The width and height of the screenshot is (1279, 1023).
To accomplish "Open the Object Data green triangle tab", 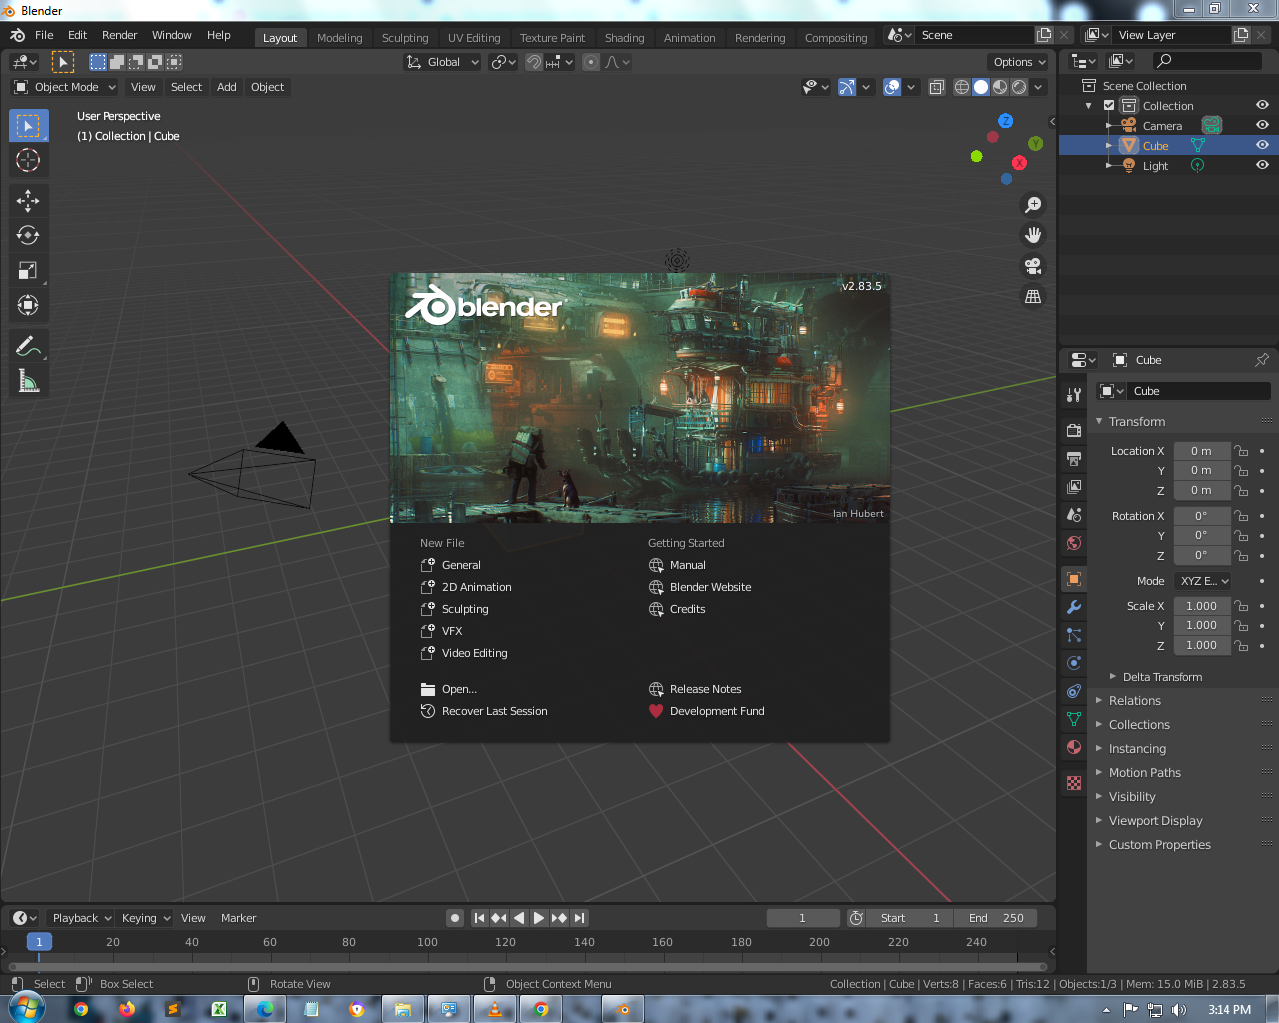I will click(x=1074, y=719).
